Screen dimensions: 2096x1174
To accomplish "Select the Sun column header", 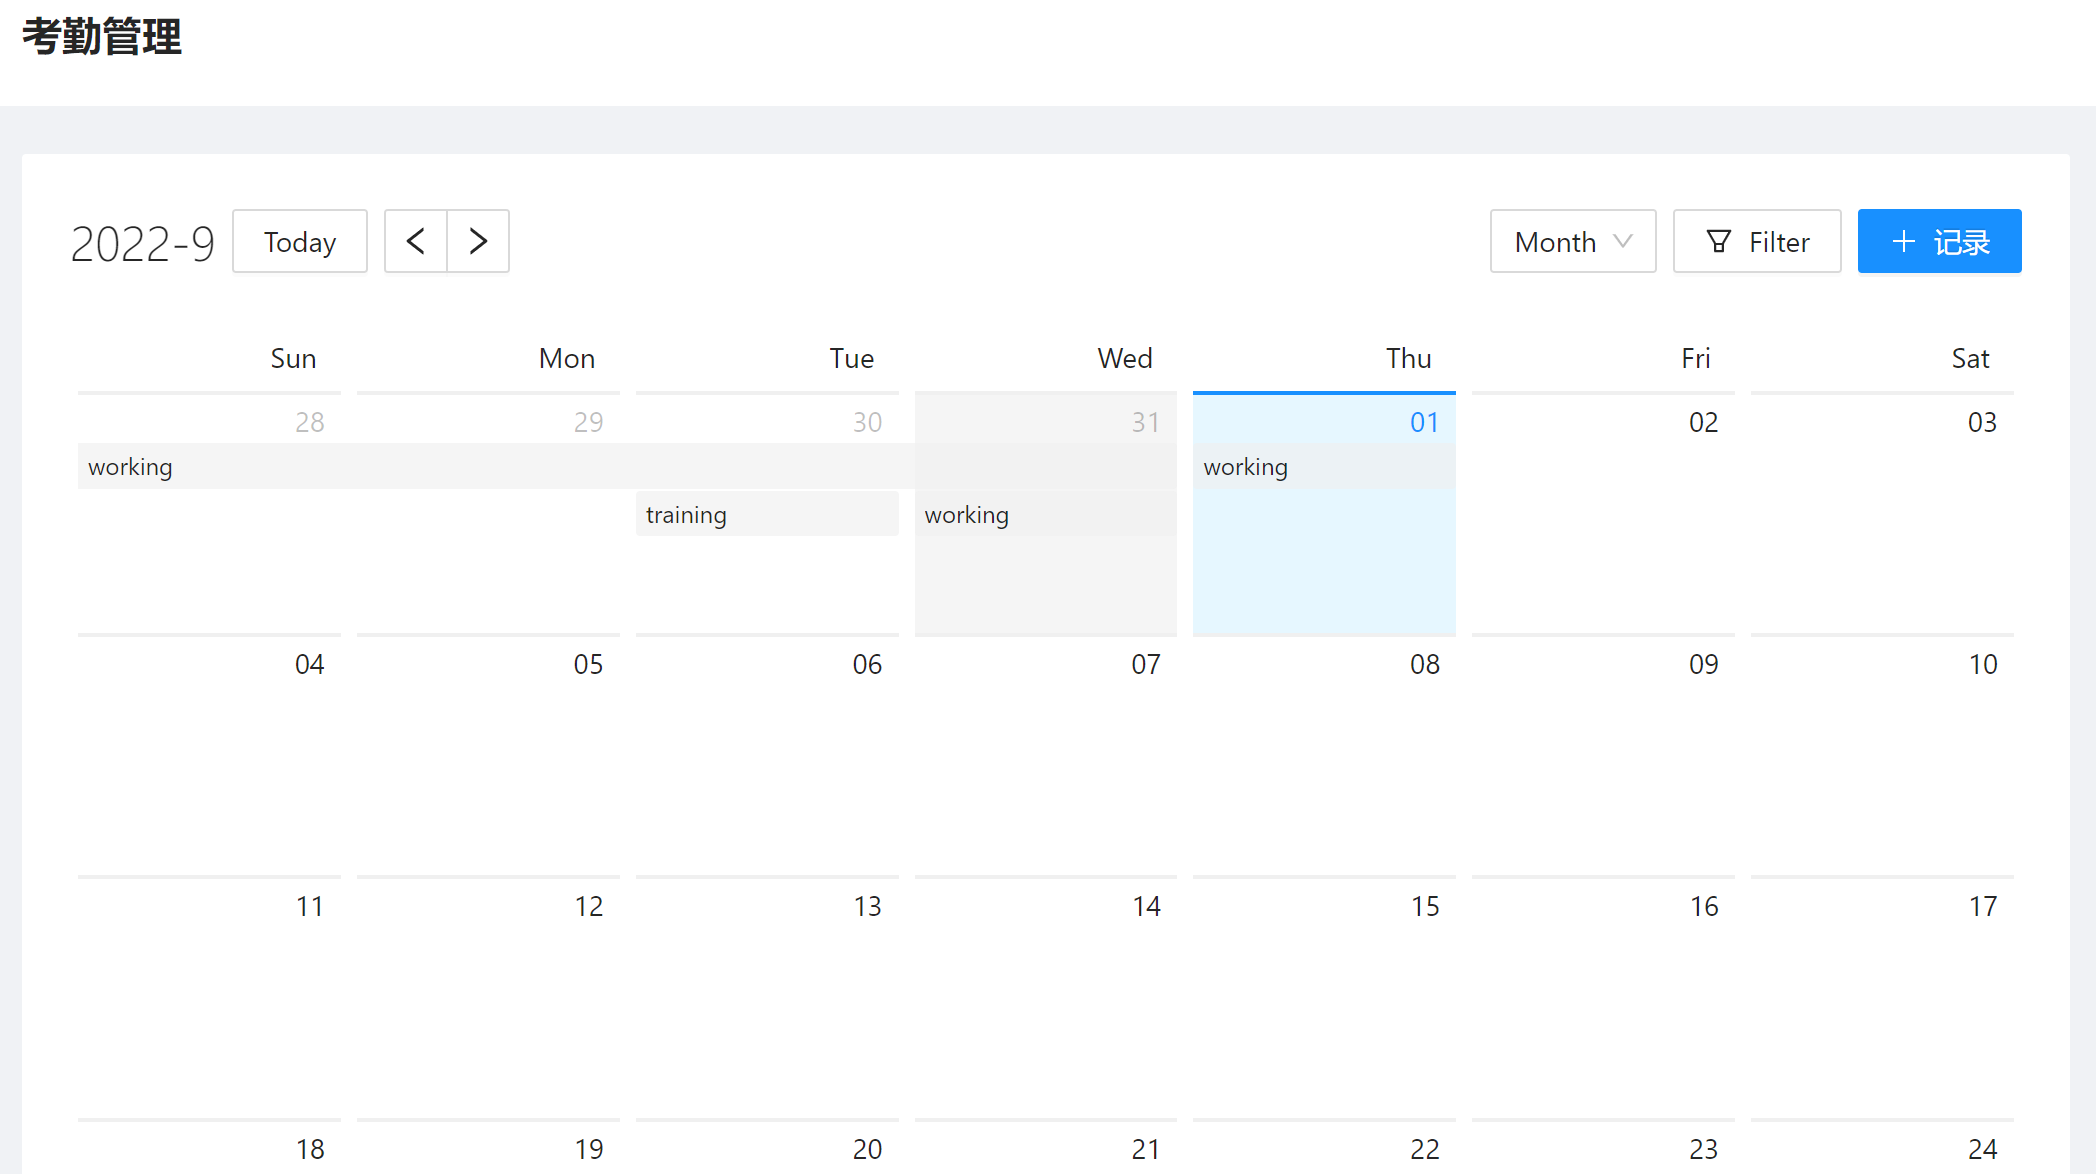I will tap(293, 358).
